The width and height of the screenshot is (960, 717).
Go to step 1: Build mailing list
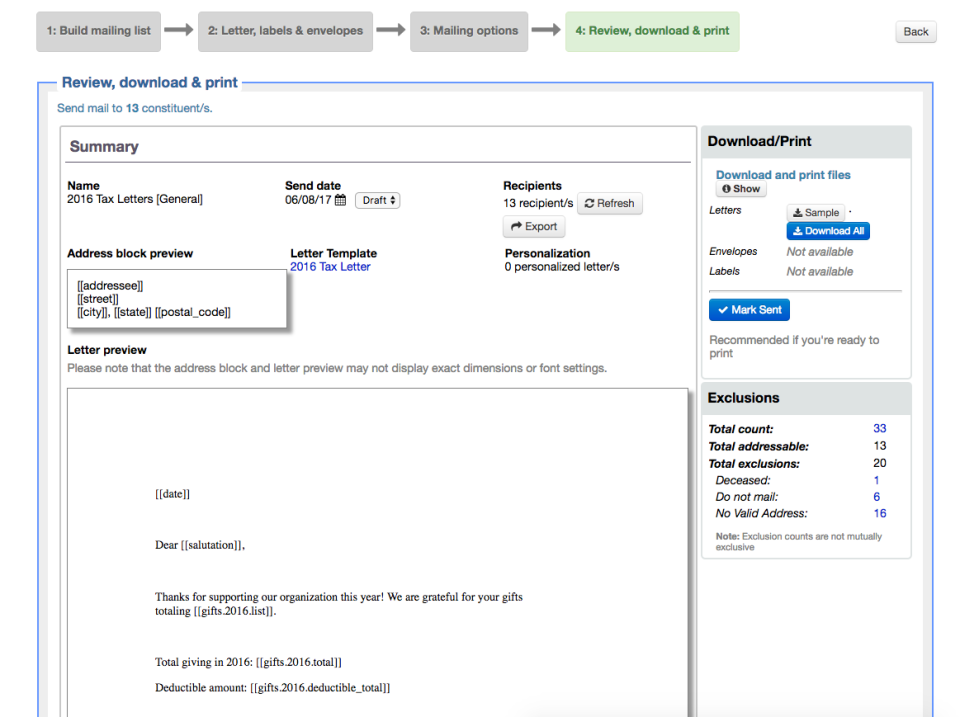point(98,31)
